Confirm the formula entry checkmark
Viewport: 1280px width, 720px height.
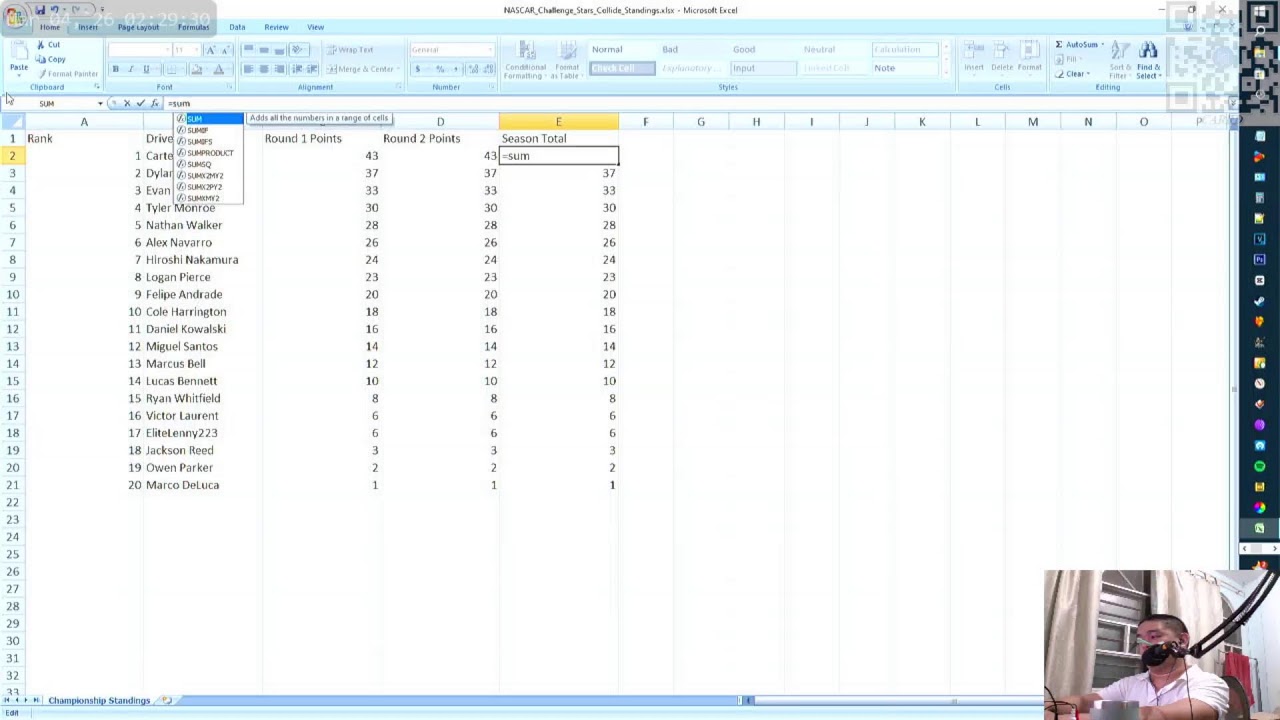click(141, 103)
